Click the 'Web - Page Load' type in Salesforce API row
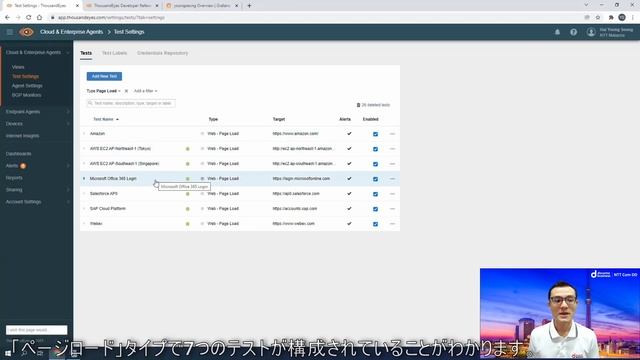 click(223, 193)
